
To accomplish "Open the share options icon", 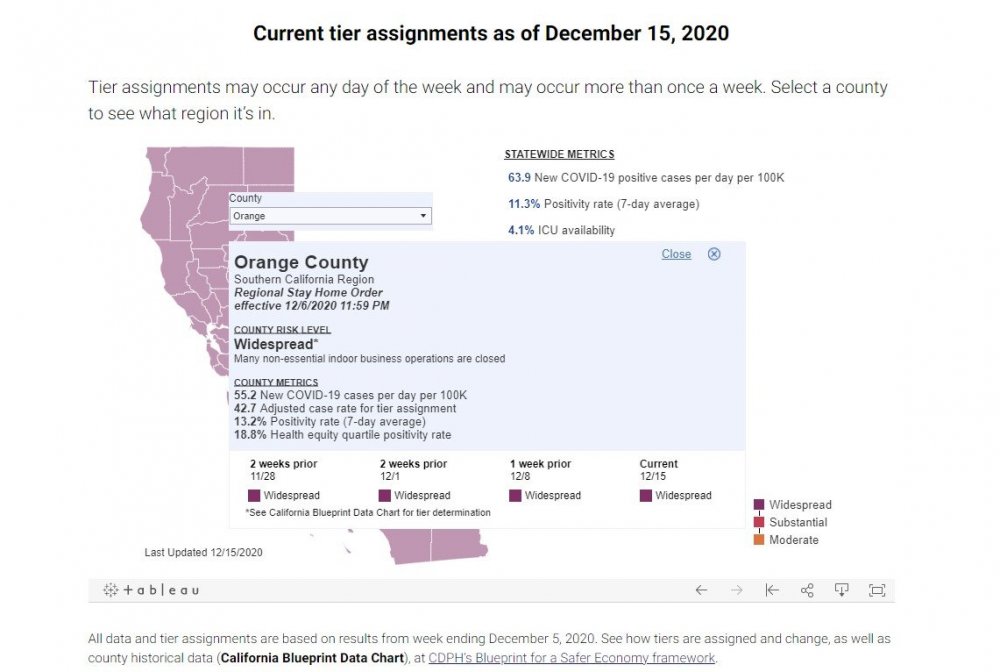I will pos(806,590).
